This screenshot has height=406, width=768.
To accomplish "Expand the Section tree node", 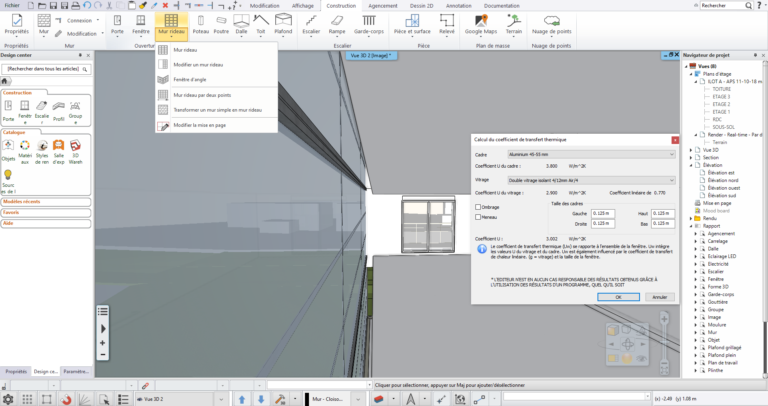I will [x=691, y=158].
